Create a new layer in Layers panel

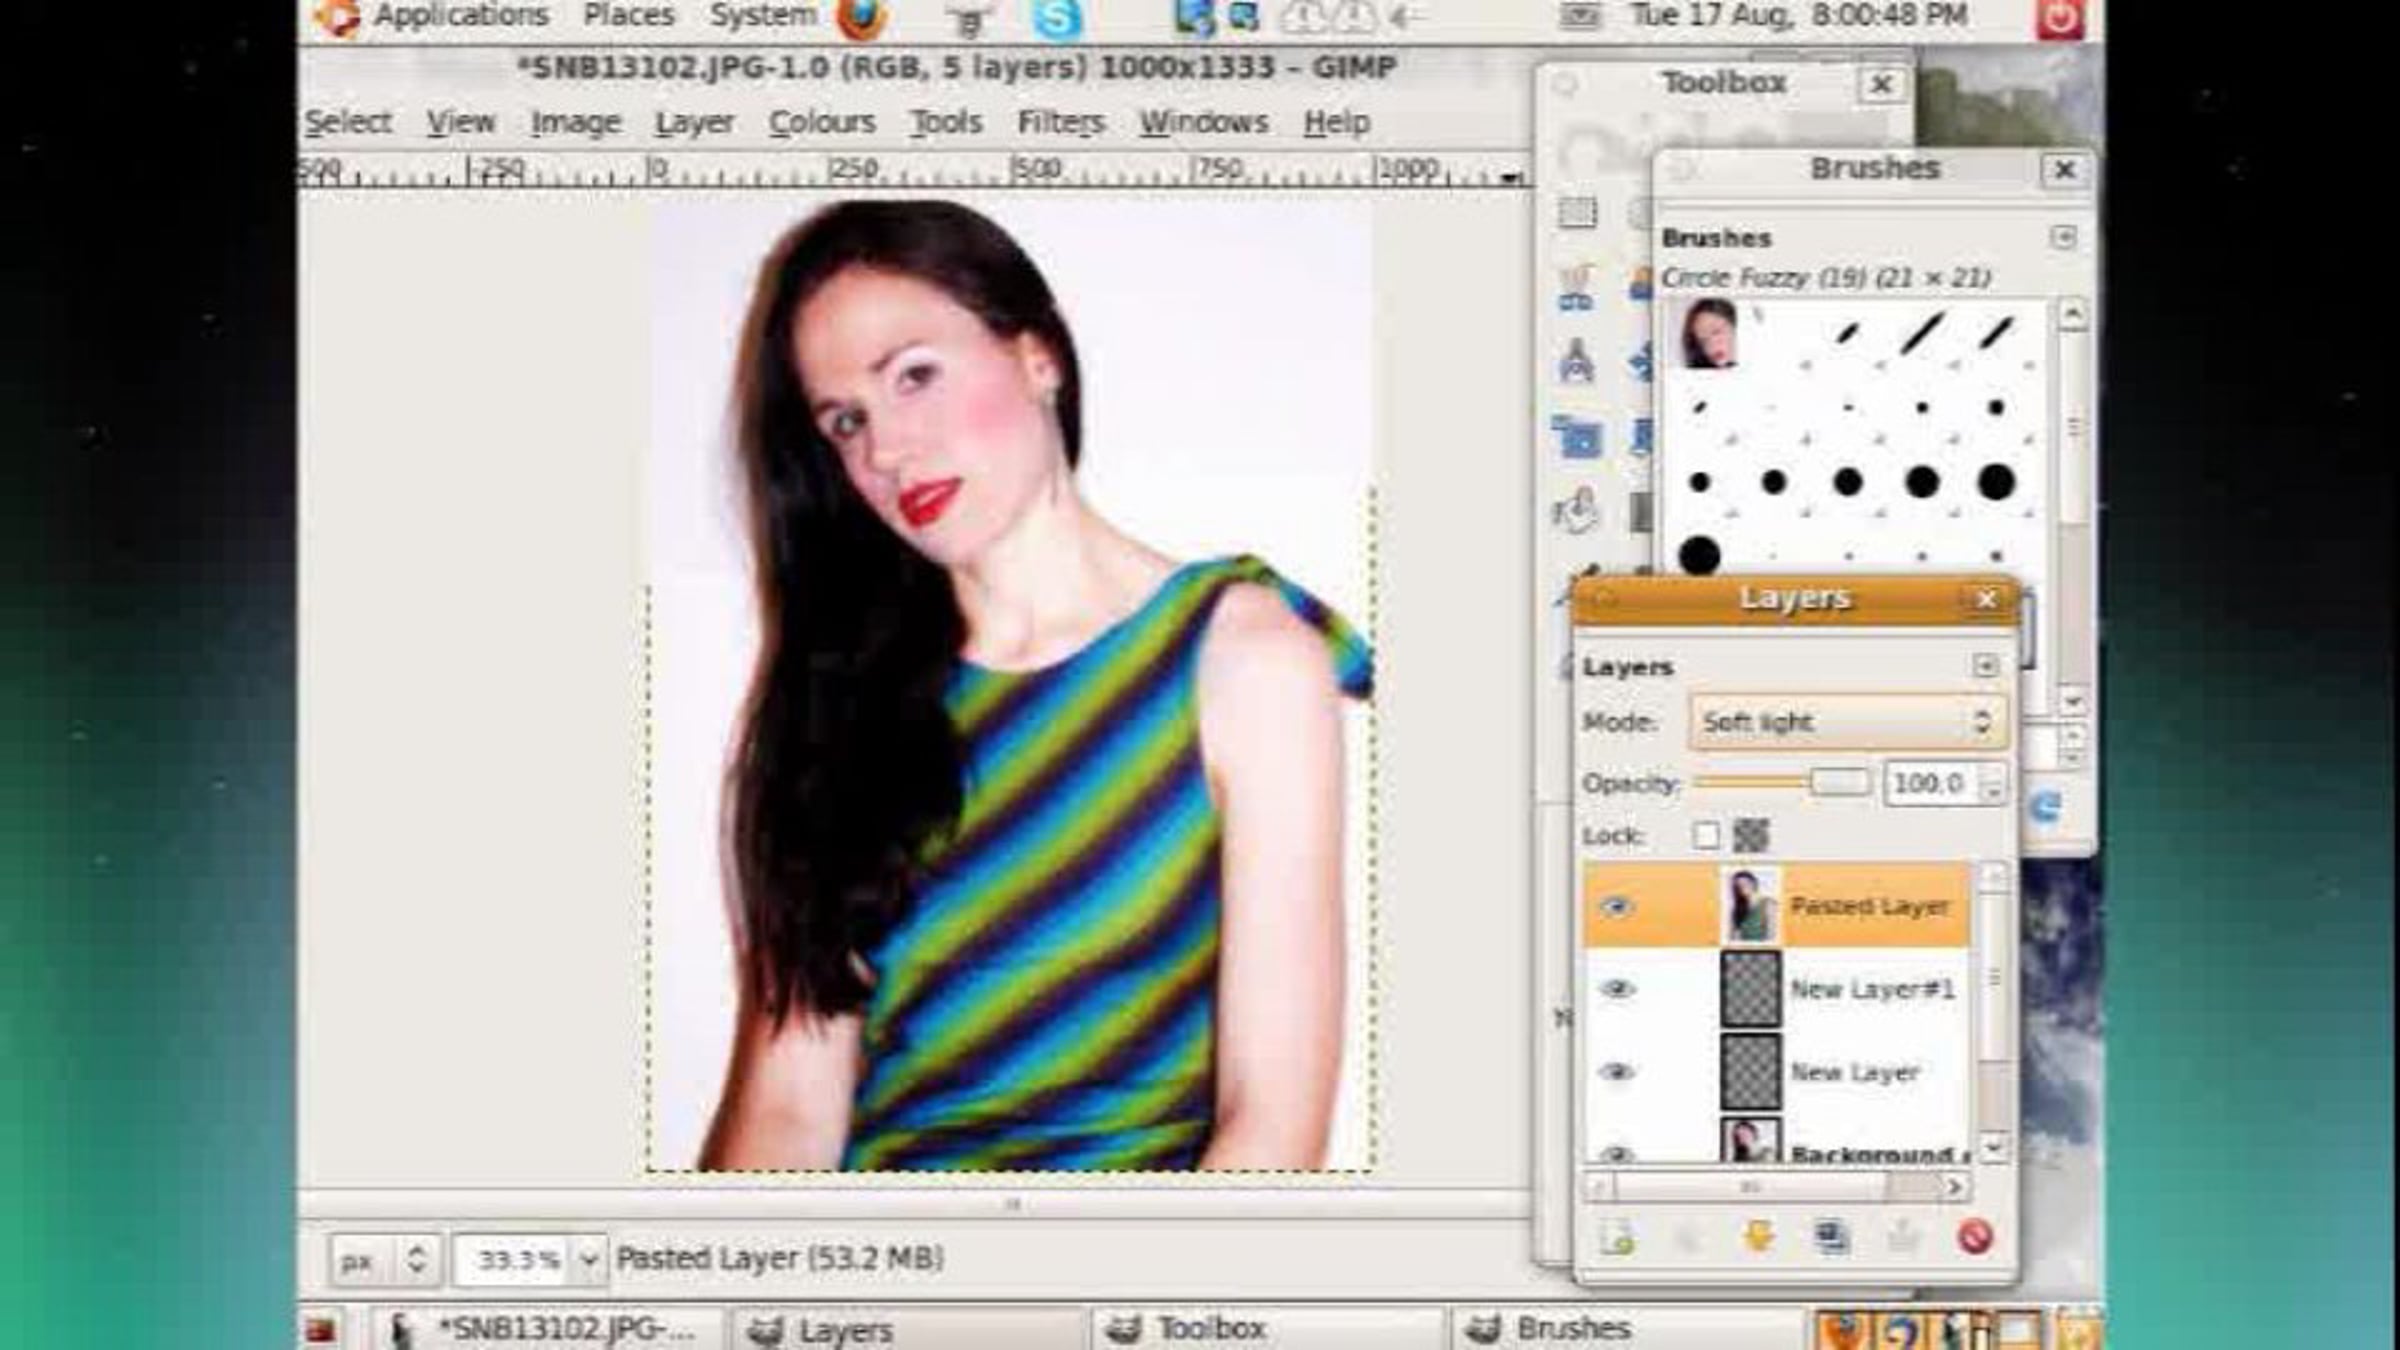pos(1617,1238)
